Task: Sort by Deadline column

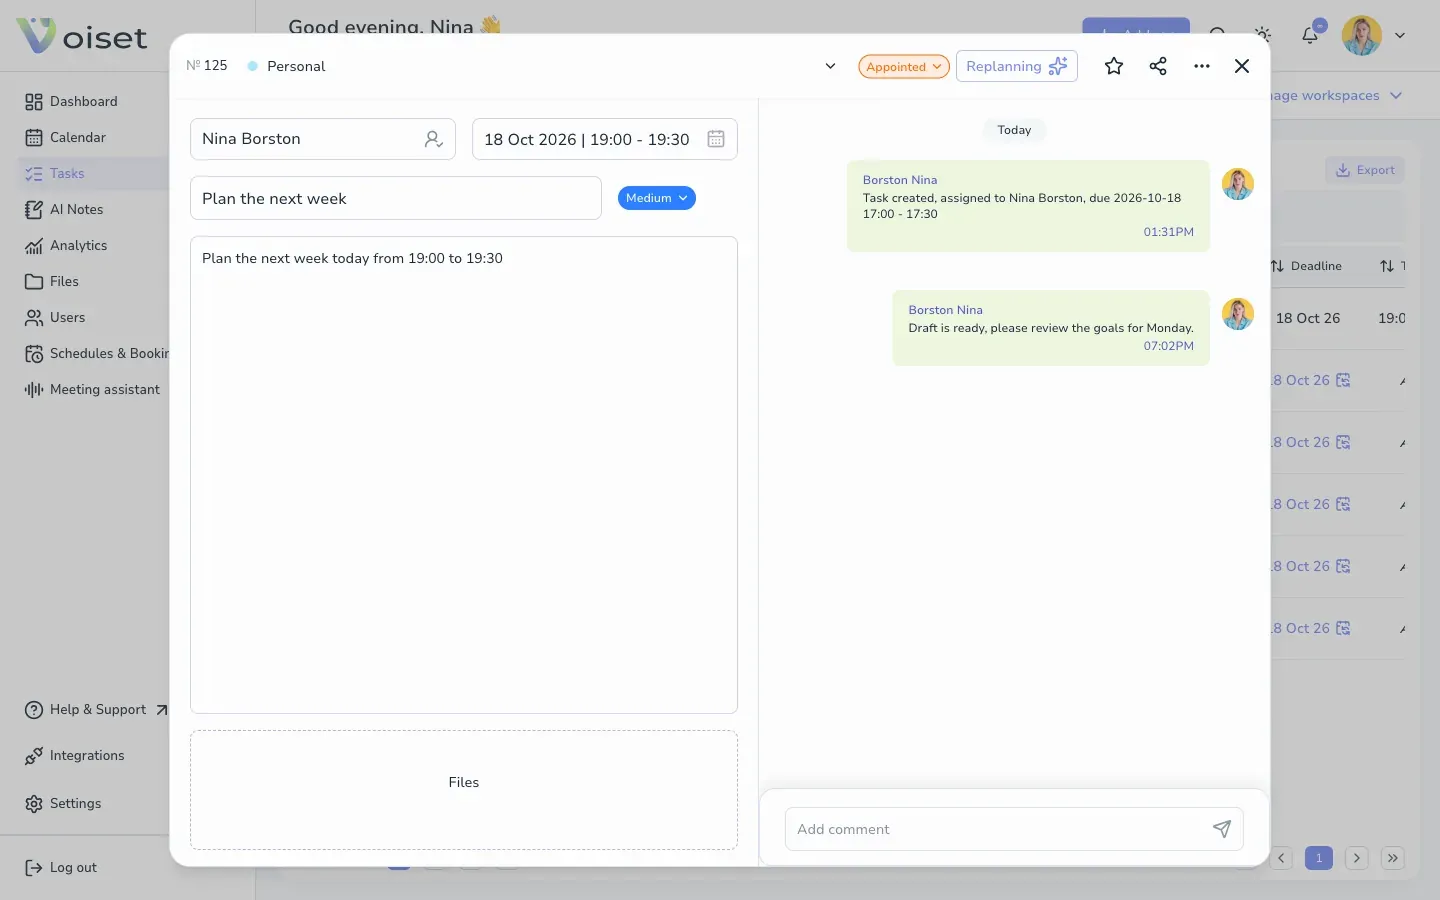Action: coord(1306,266)
